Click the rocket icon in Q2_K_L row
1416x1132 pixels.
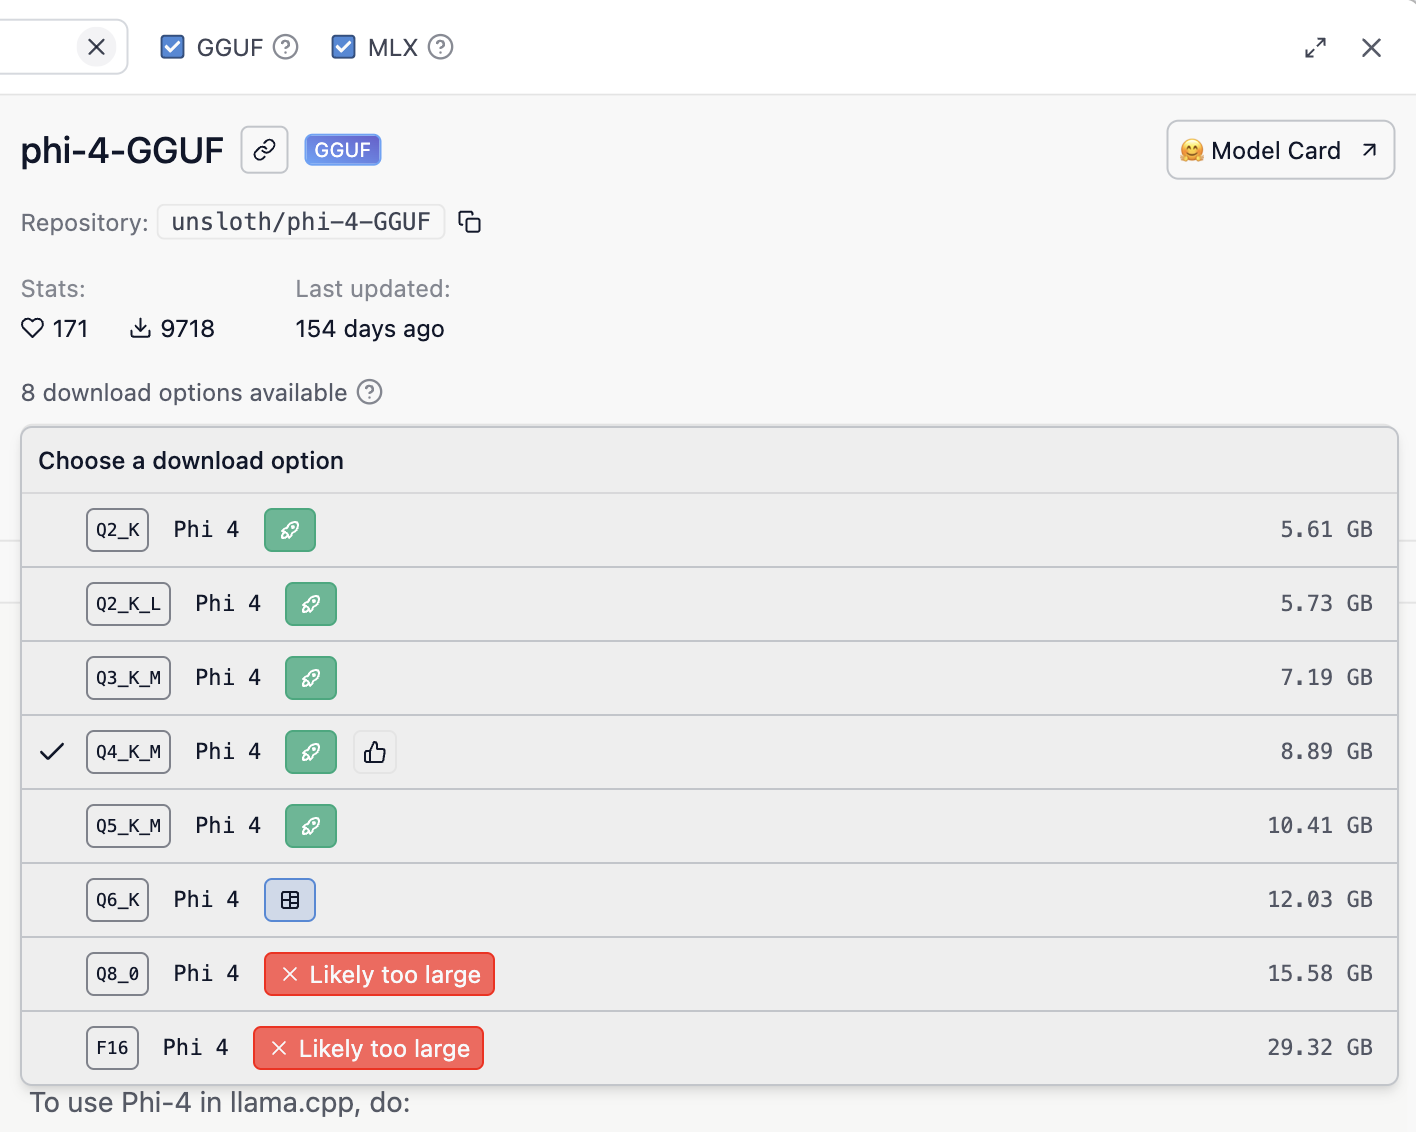pyautogui.click(x=311, y=604)
